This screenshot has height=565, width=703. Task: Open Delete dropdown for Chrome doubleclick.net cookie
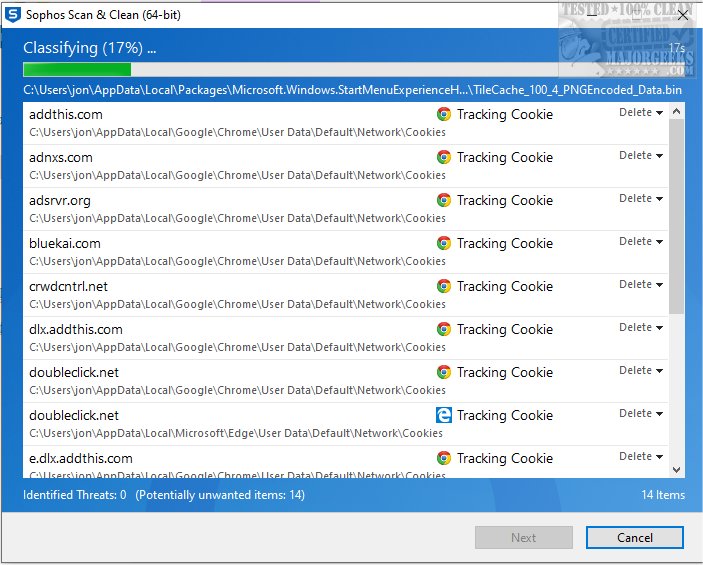coord(641,371)
